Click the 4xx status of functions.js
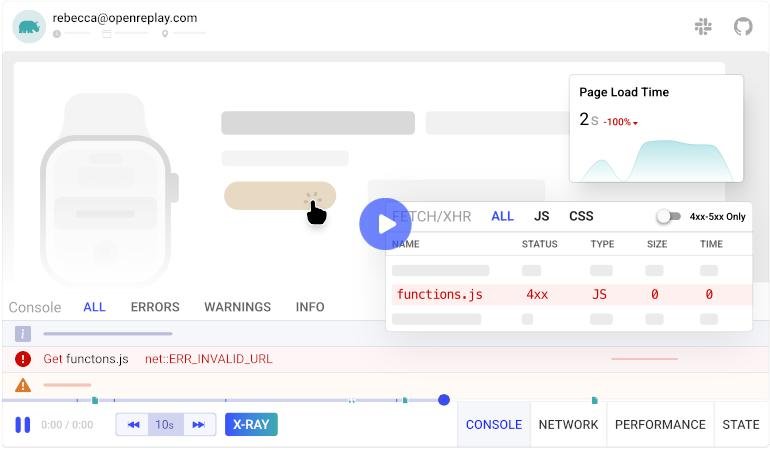The height and width of the screenshot is (450, 770). click(537, 295)
